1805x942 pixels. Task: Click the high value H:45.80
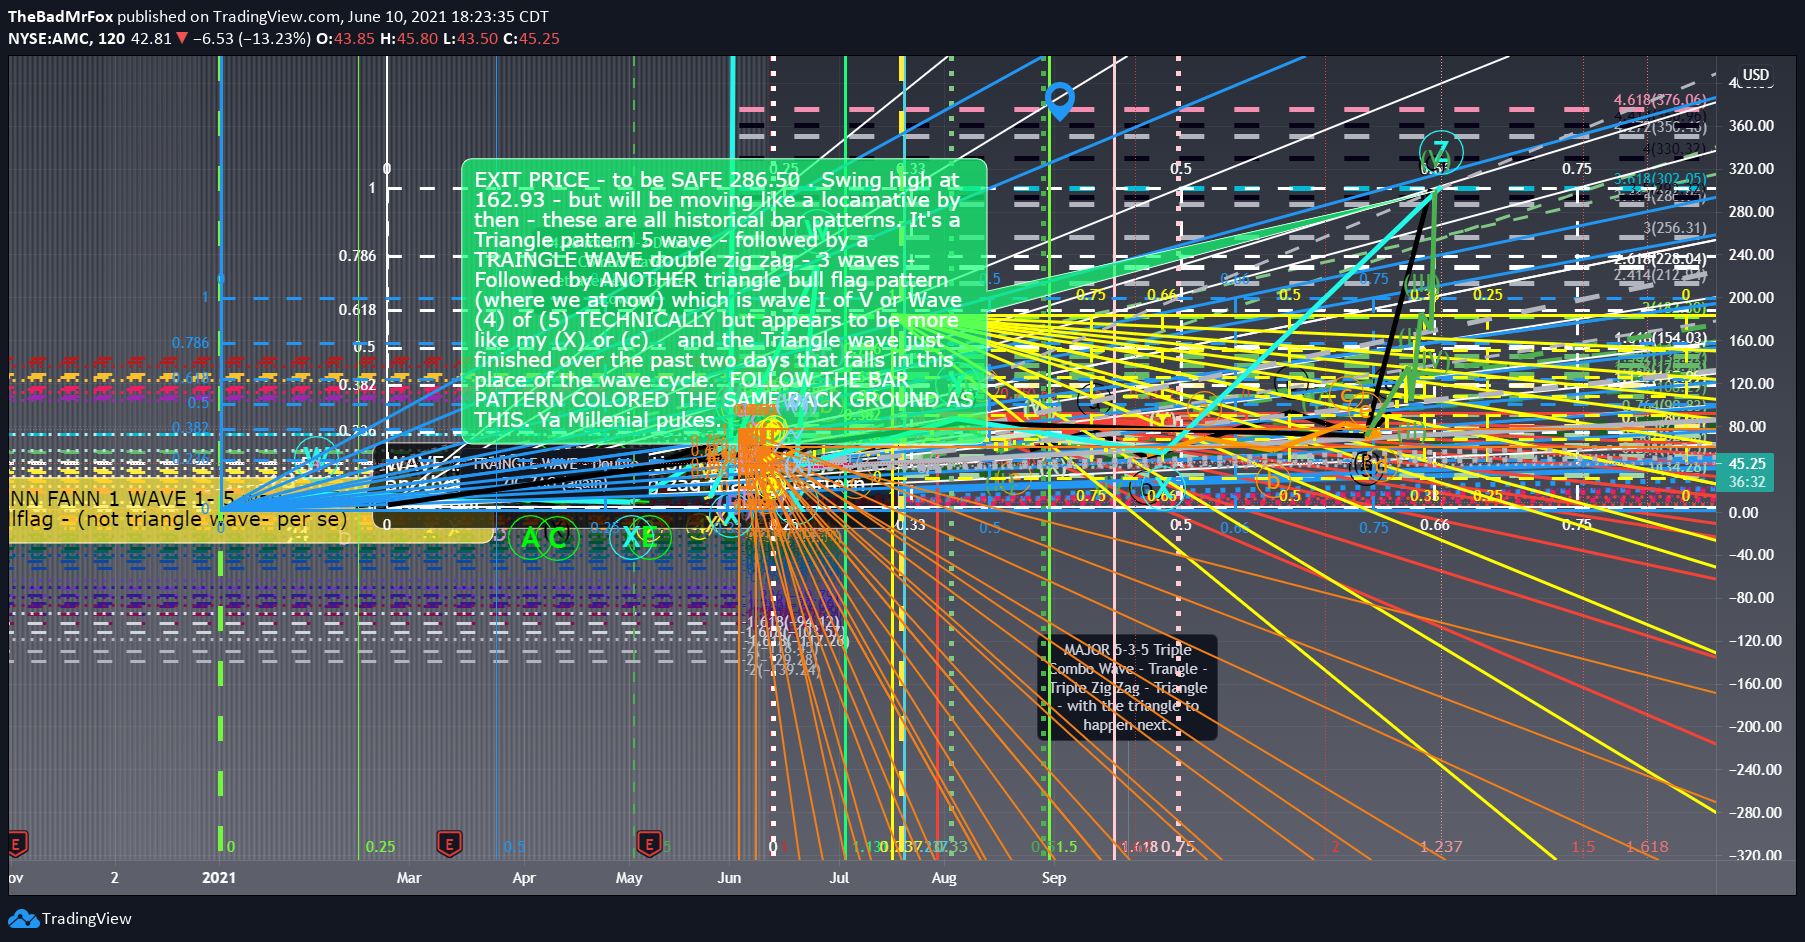[409, 38]
